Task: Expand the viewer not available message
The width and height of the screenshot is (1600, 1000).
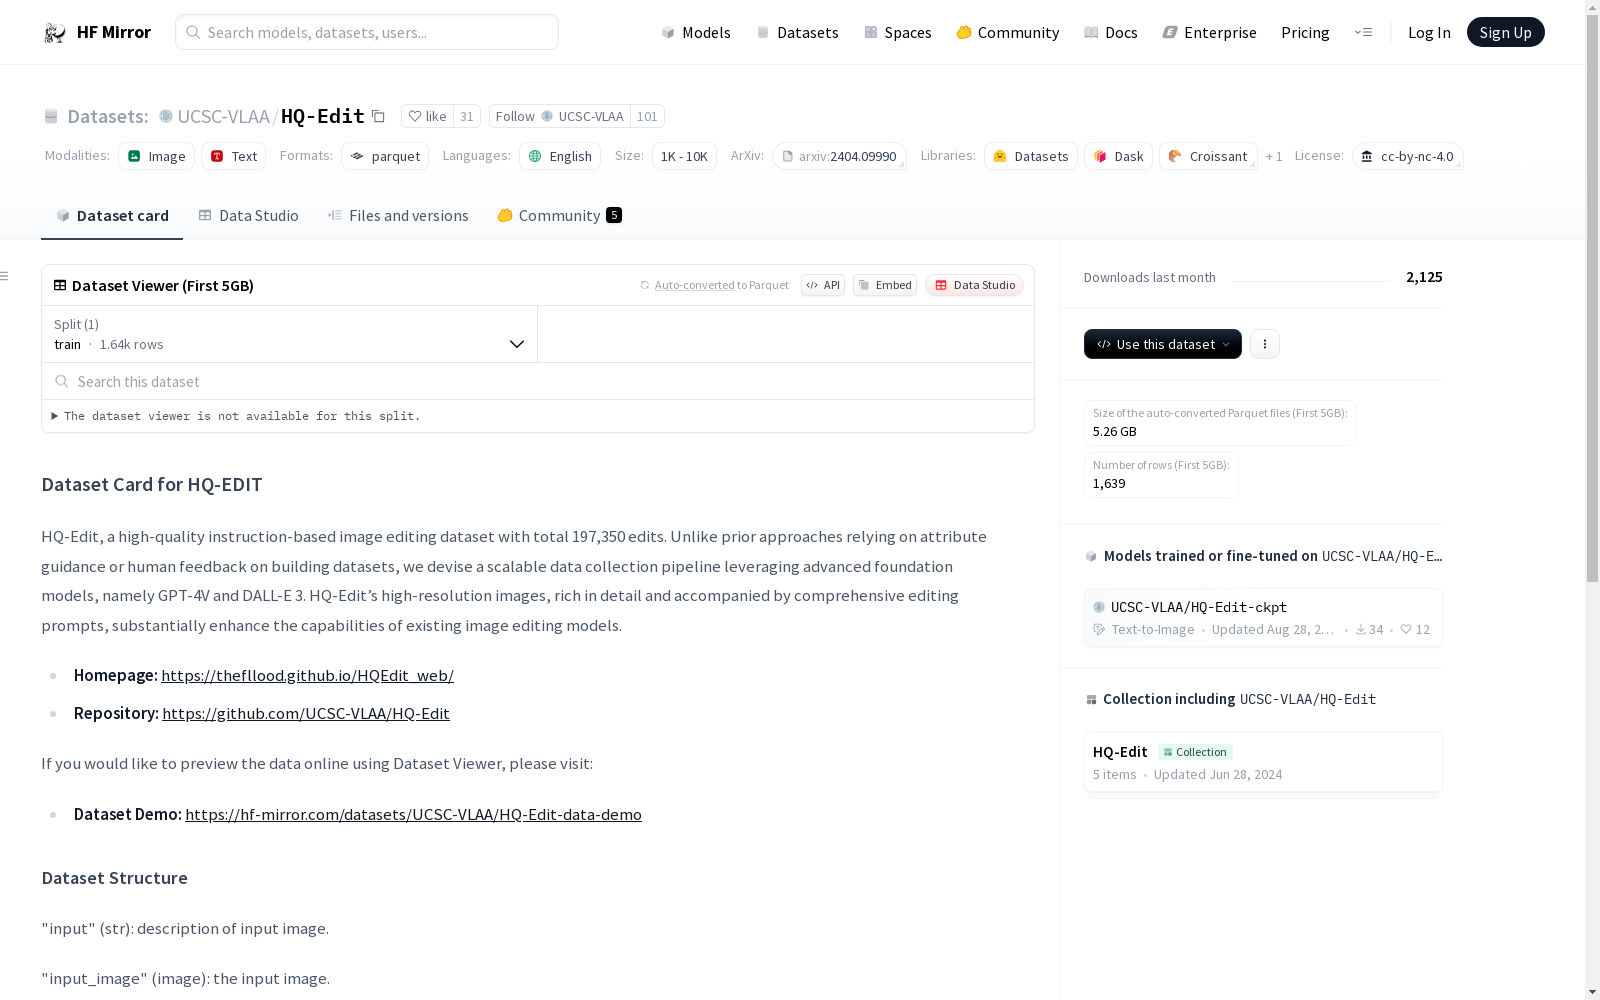Action: (236, 416)
